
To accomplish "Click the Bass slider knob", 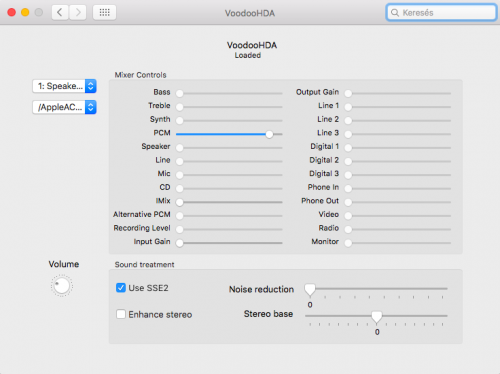I will tap(180, 93).
